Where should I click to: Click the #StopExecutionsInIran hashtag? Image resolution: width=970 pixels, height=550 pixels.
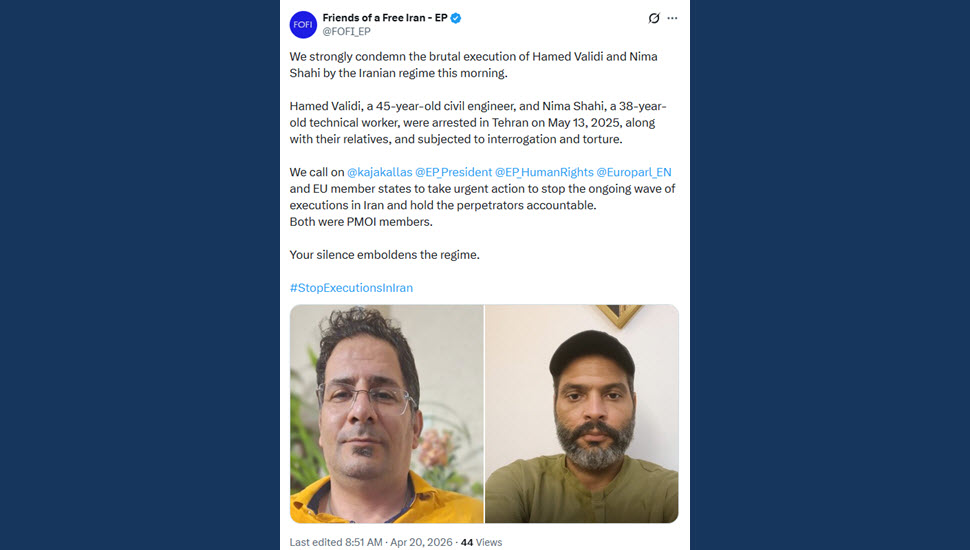point(351,288)
